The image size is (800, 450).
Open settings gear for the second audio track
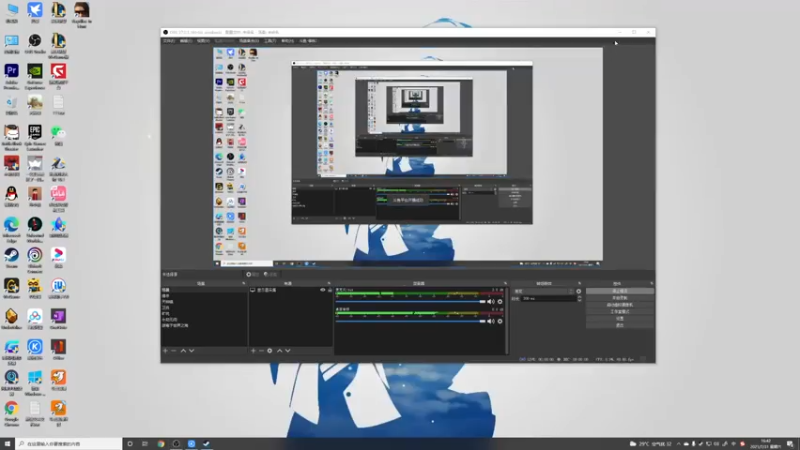coord(500,321)
